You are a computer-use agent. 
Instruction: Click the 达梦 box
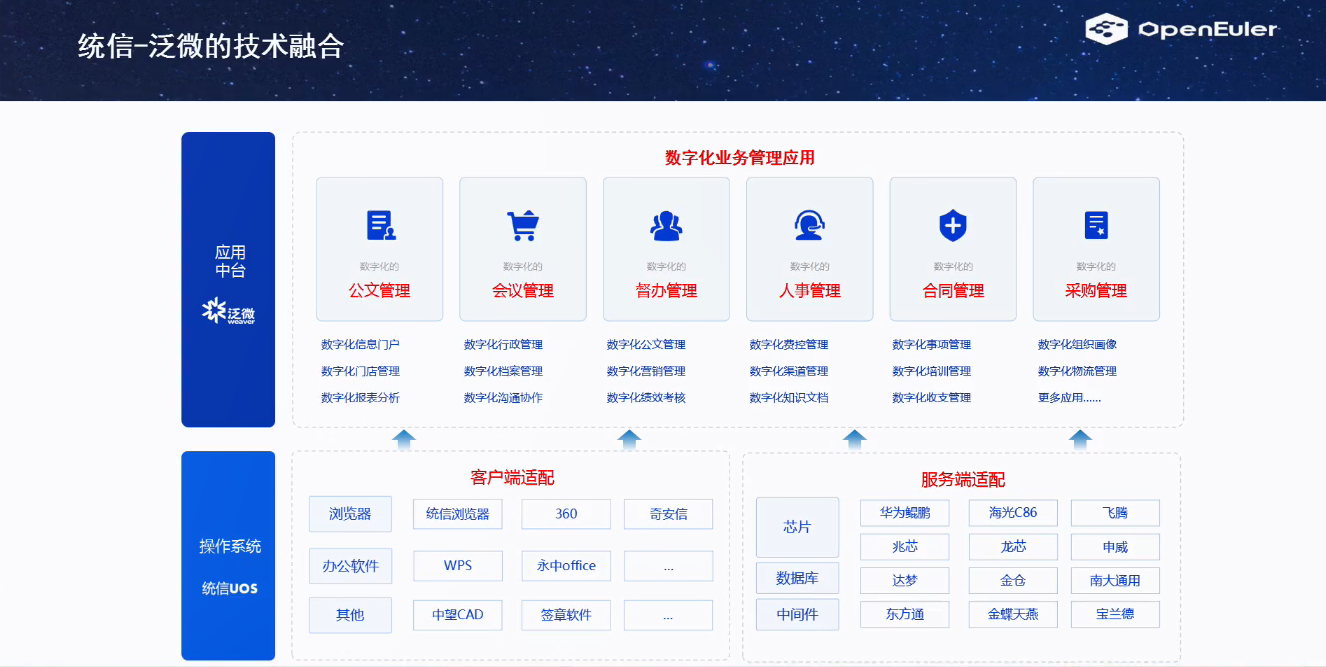(905, 581)
